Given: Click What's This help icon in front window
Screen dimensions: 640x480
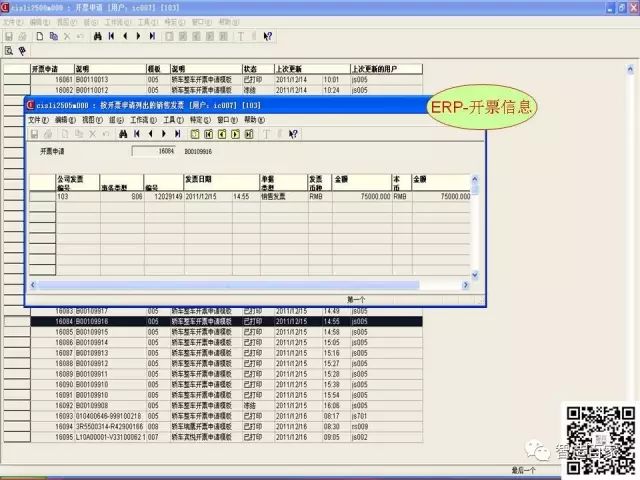Looking at the screenshot, I should click(293, 134).
